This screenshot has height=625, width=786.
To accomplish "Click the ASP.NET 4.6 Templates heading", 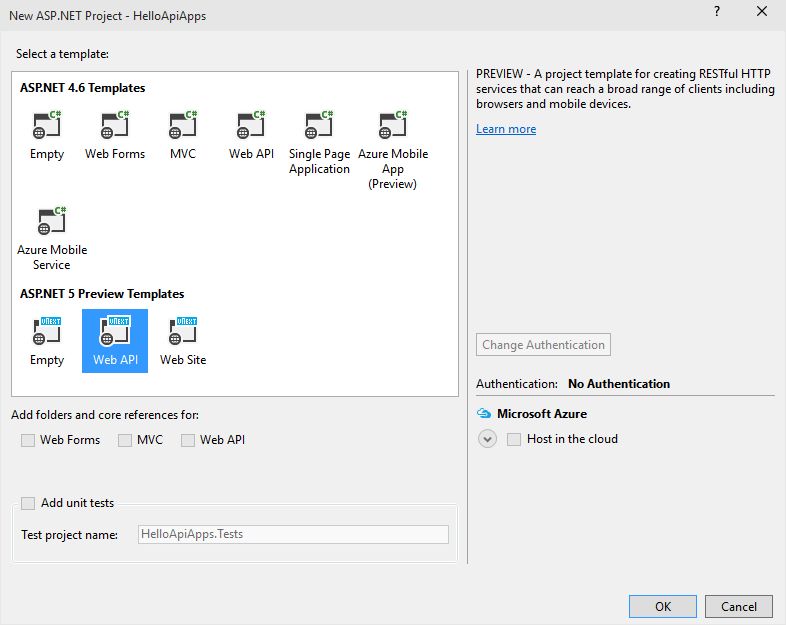I will (x=83, y=88).
